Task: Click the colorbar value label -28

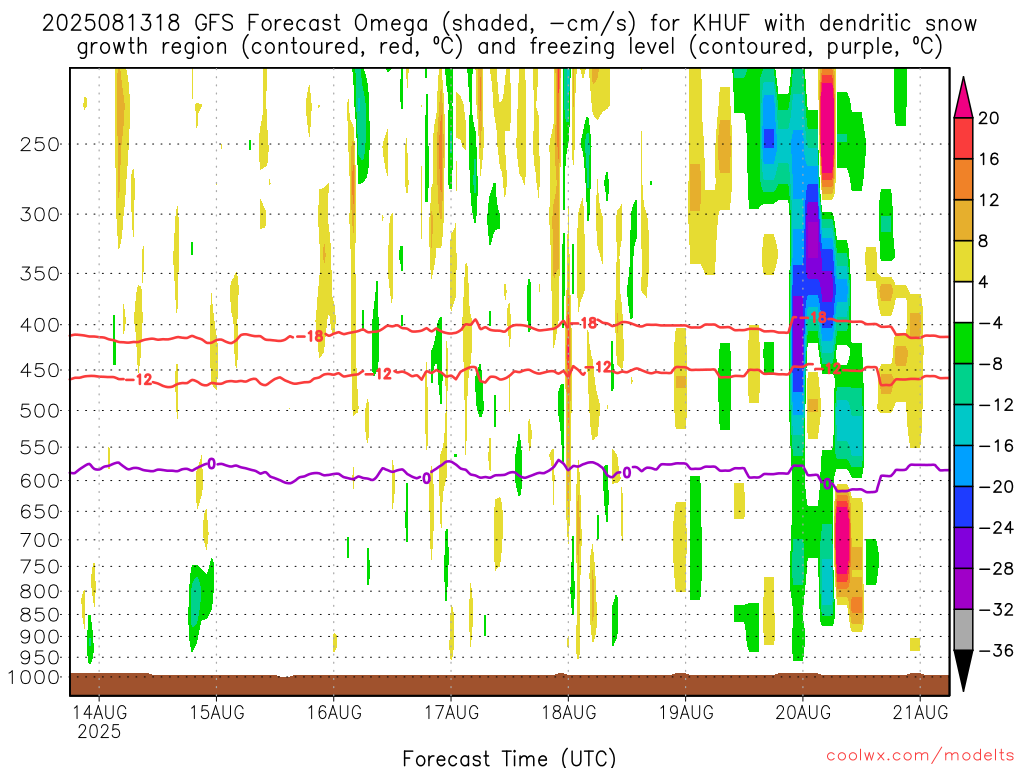Action: [x=996, y=569]
